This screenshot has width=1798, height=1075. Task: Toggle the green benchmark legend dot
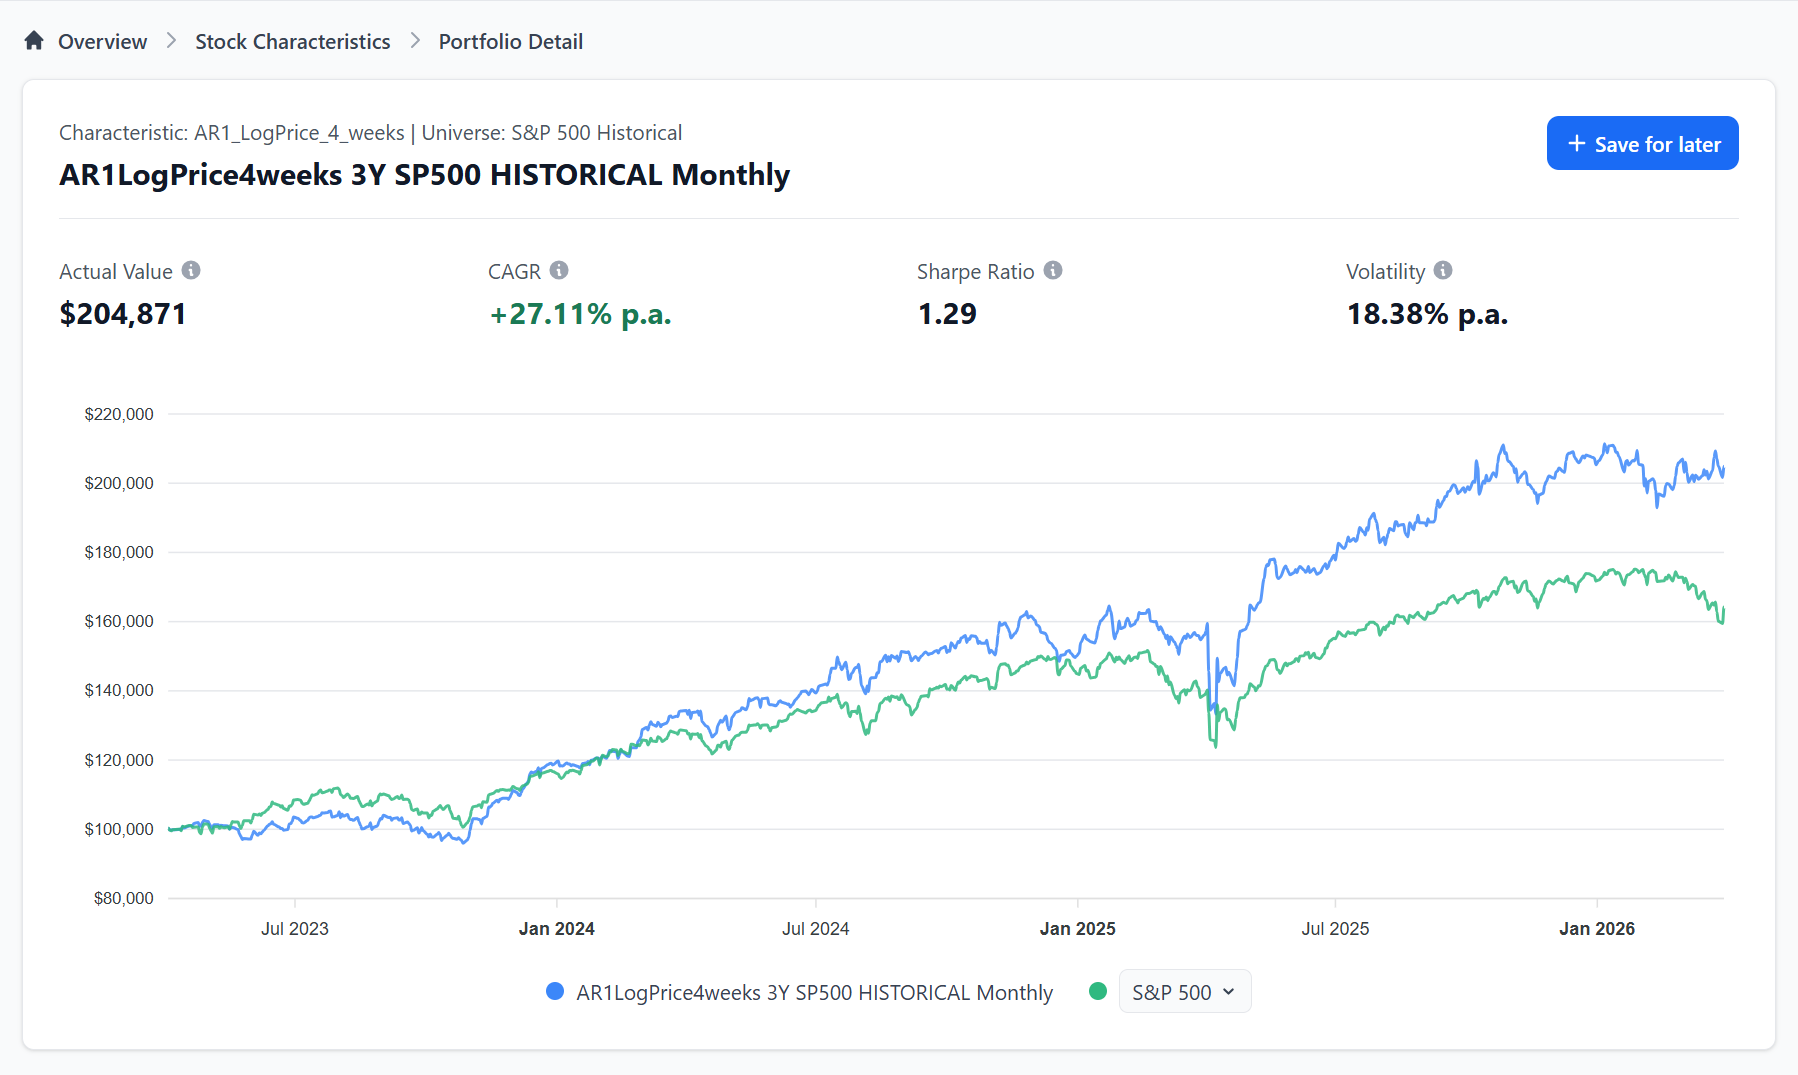(x=1098, y=991)
